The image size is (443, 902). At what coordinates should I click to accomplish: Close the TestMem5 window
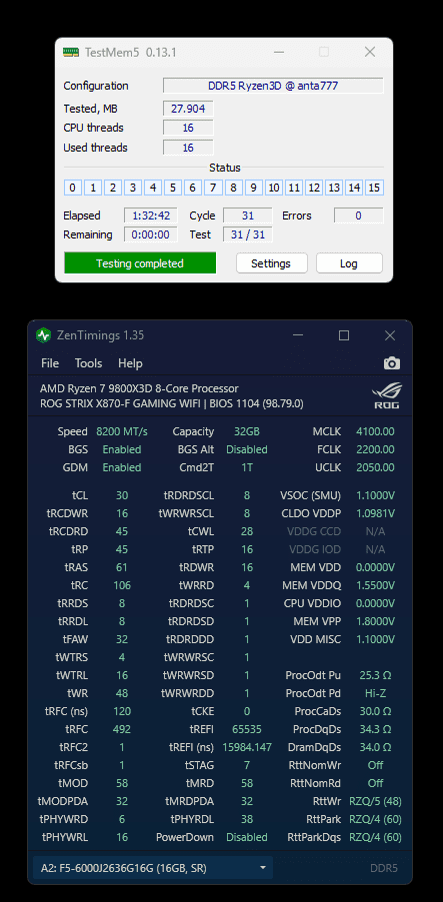(x=369, y=52)
